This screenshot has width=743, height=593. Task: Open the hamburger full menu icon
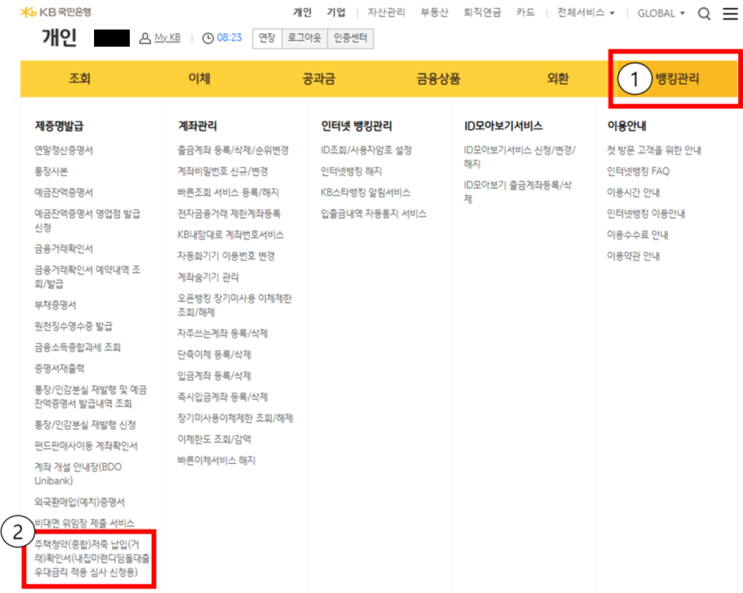730,14
